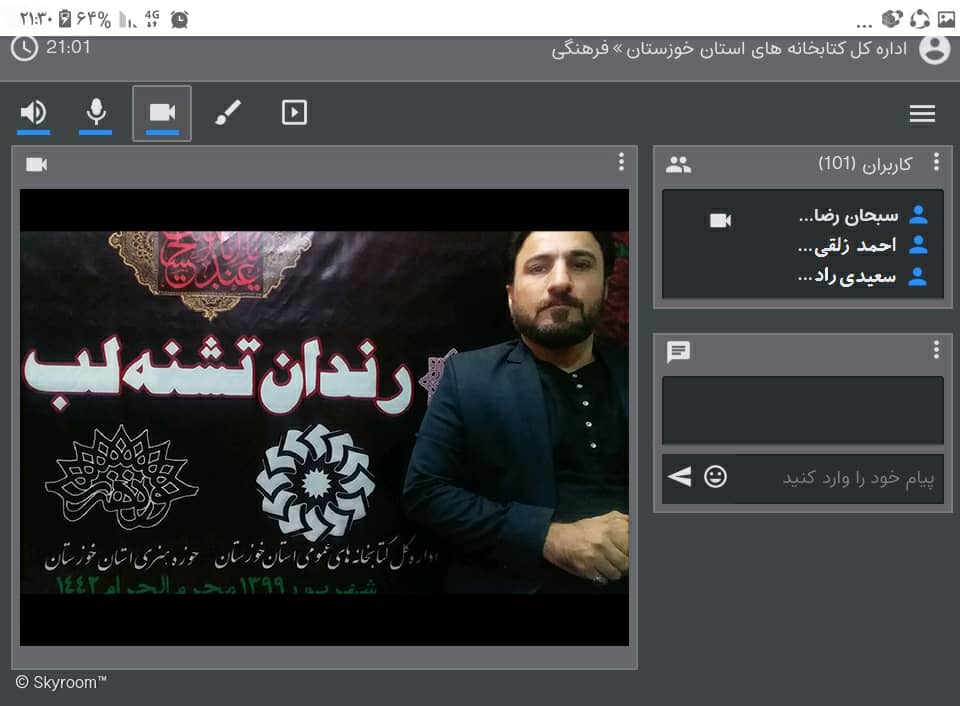960x706 pixels.
Task: Open the emoji picker in the chat
Action: (x=717, y=477)
